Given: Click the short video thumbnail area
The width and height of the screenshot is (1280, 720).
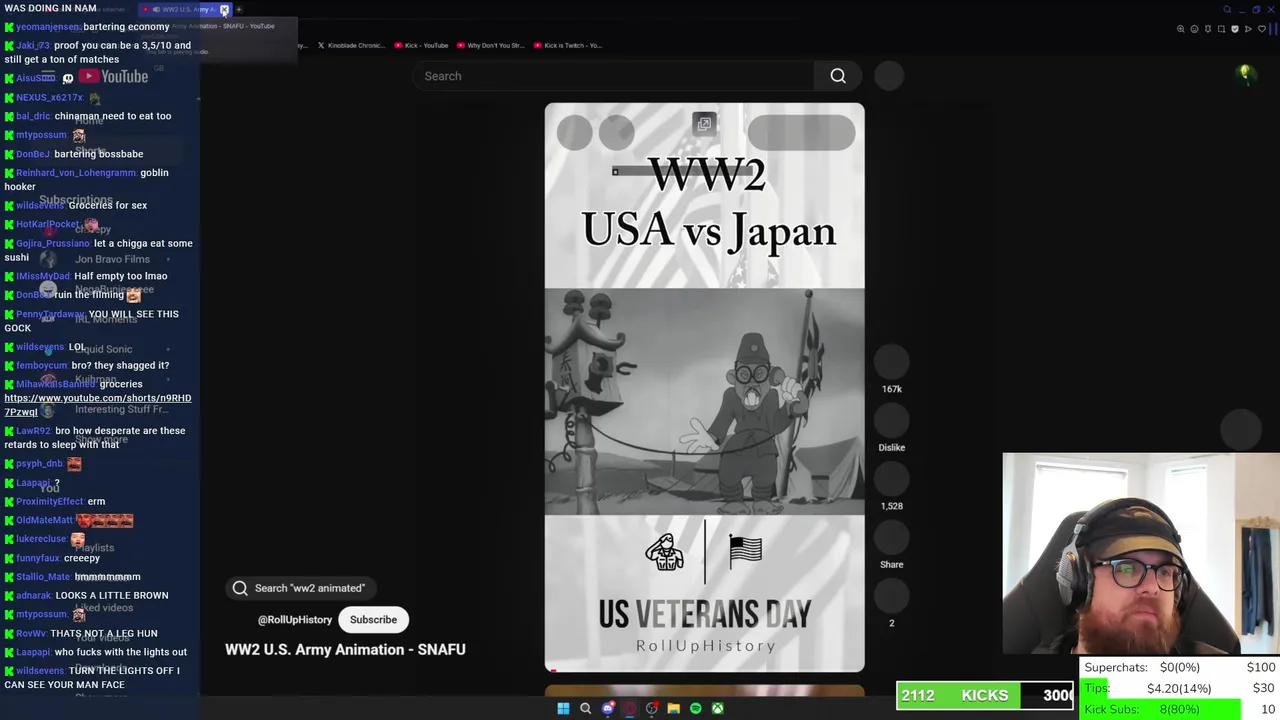Looking at the screenshot, I should tap(704, 402).
